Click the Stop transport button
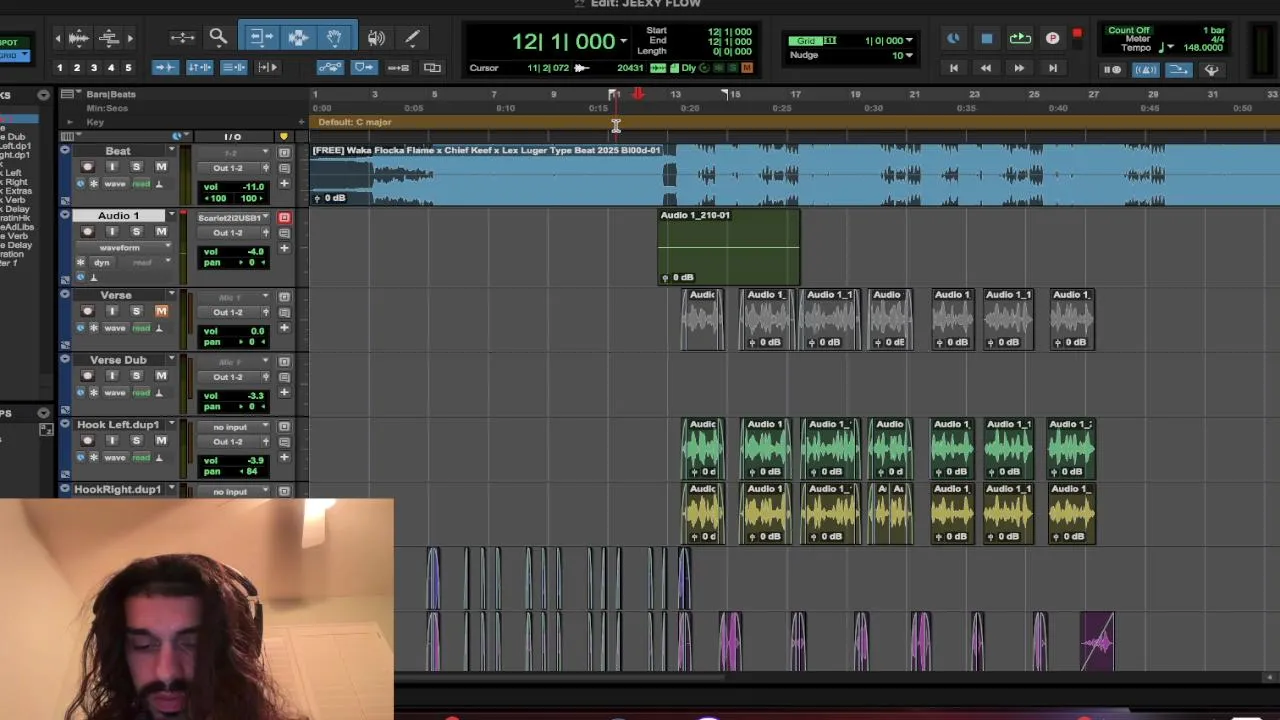This screenshot has width=1280, height=720. tap(987, 38)
